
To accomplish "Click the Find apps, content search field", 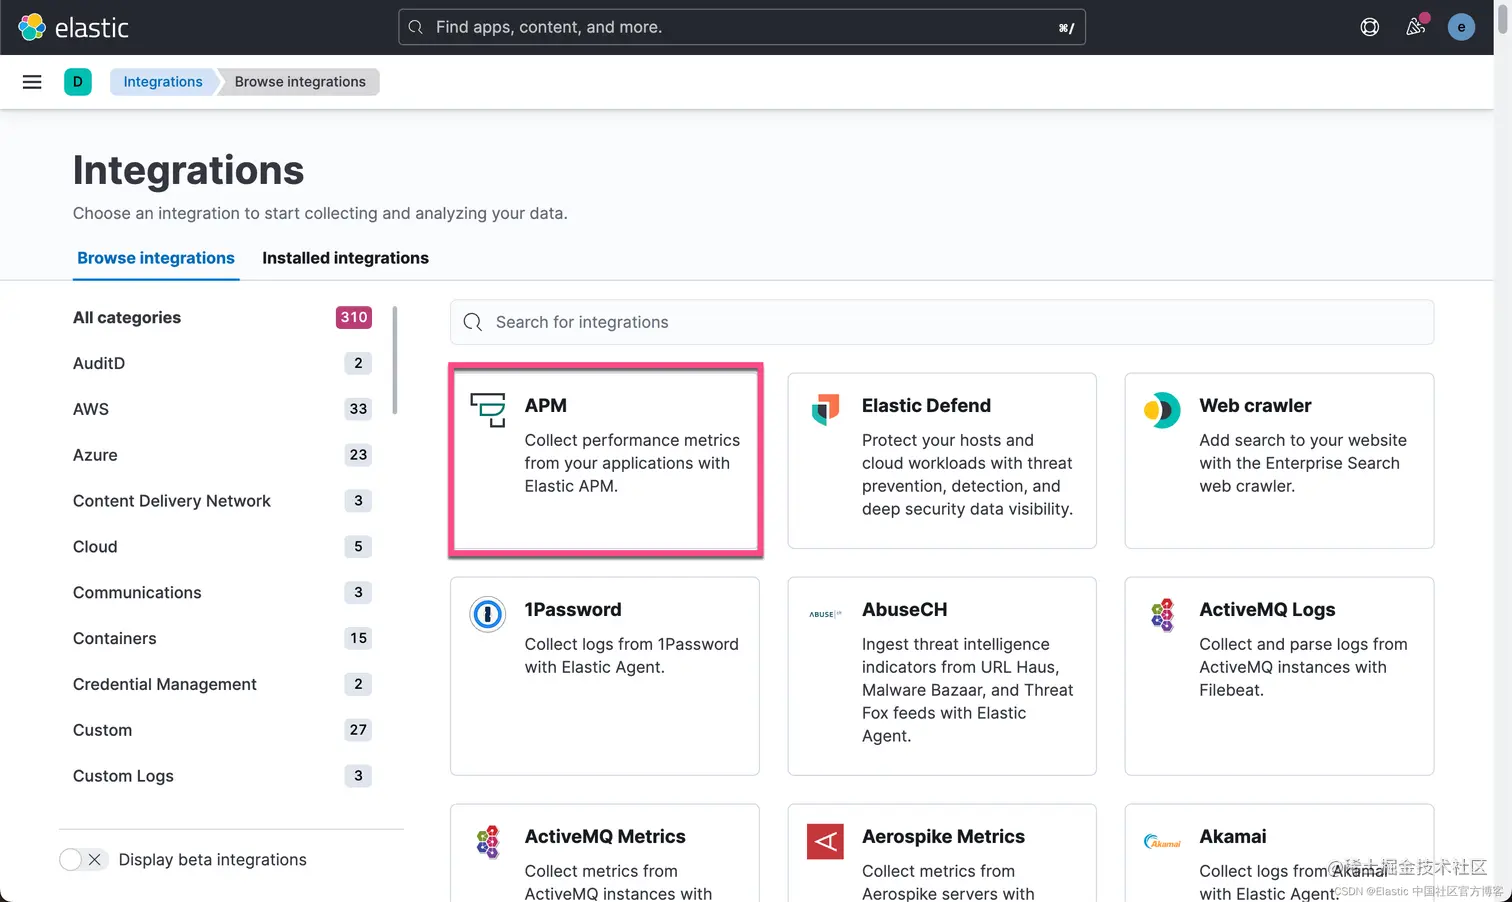I will [742, 27].
